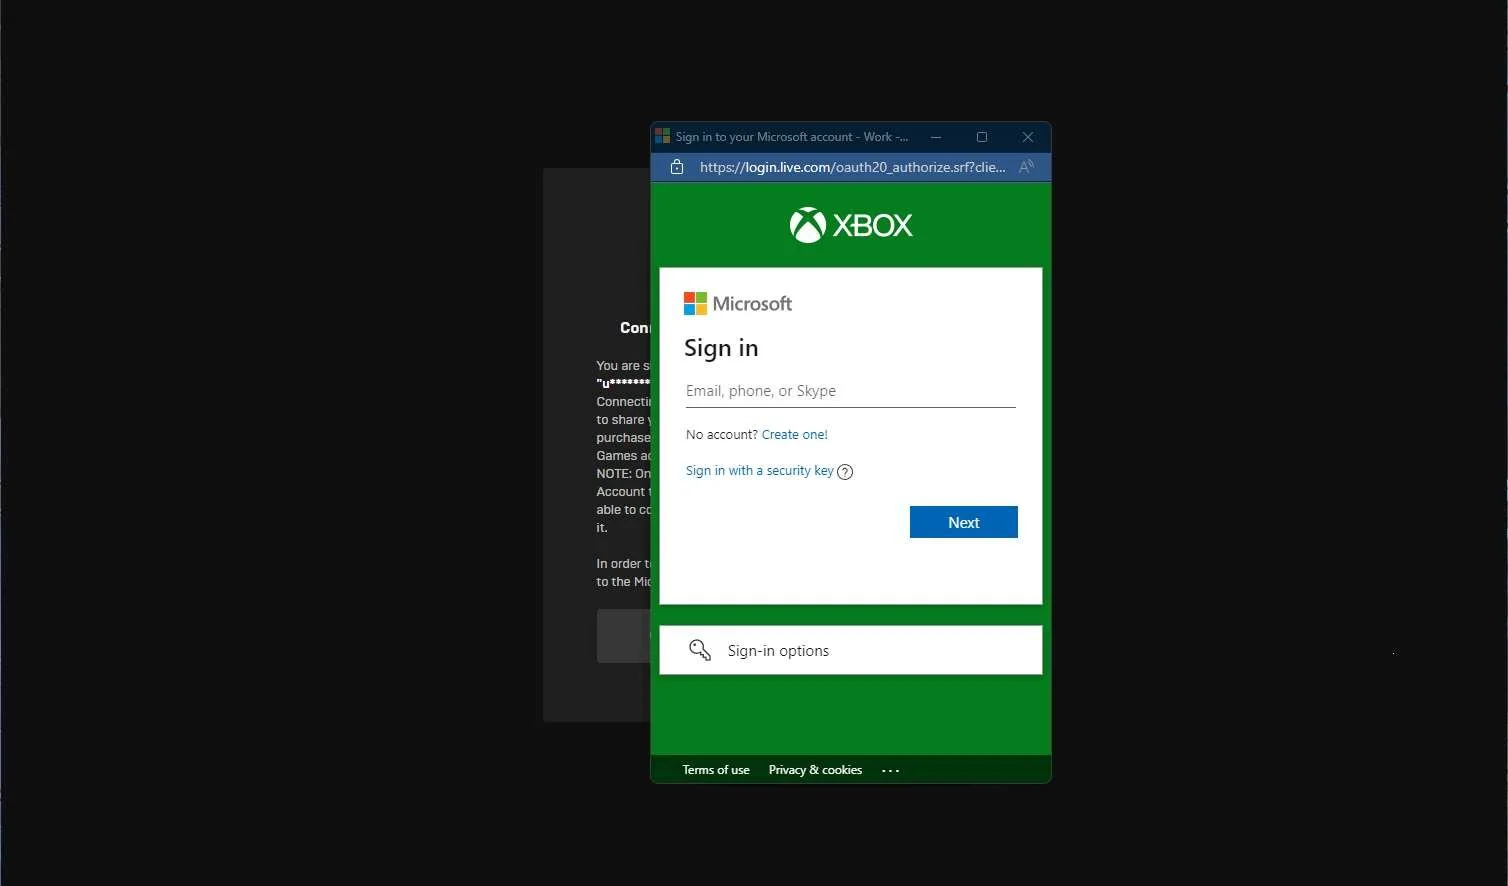Image resolution: width=1508 pixels, height=886 pixels.
Task: Activate the Read Aloud icon in the address bar
Action: [1026, 167]
